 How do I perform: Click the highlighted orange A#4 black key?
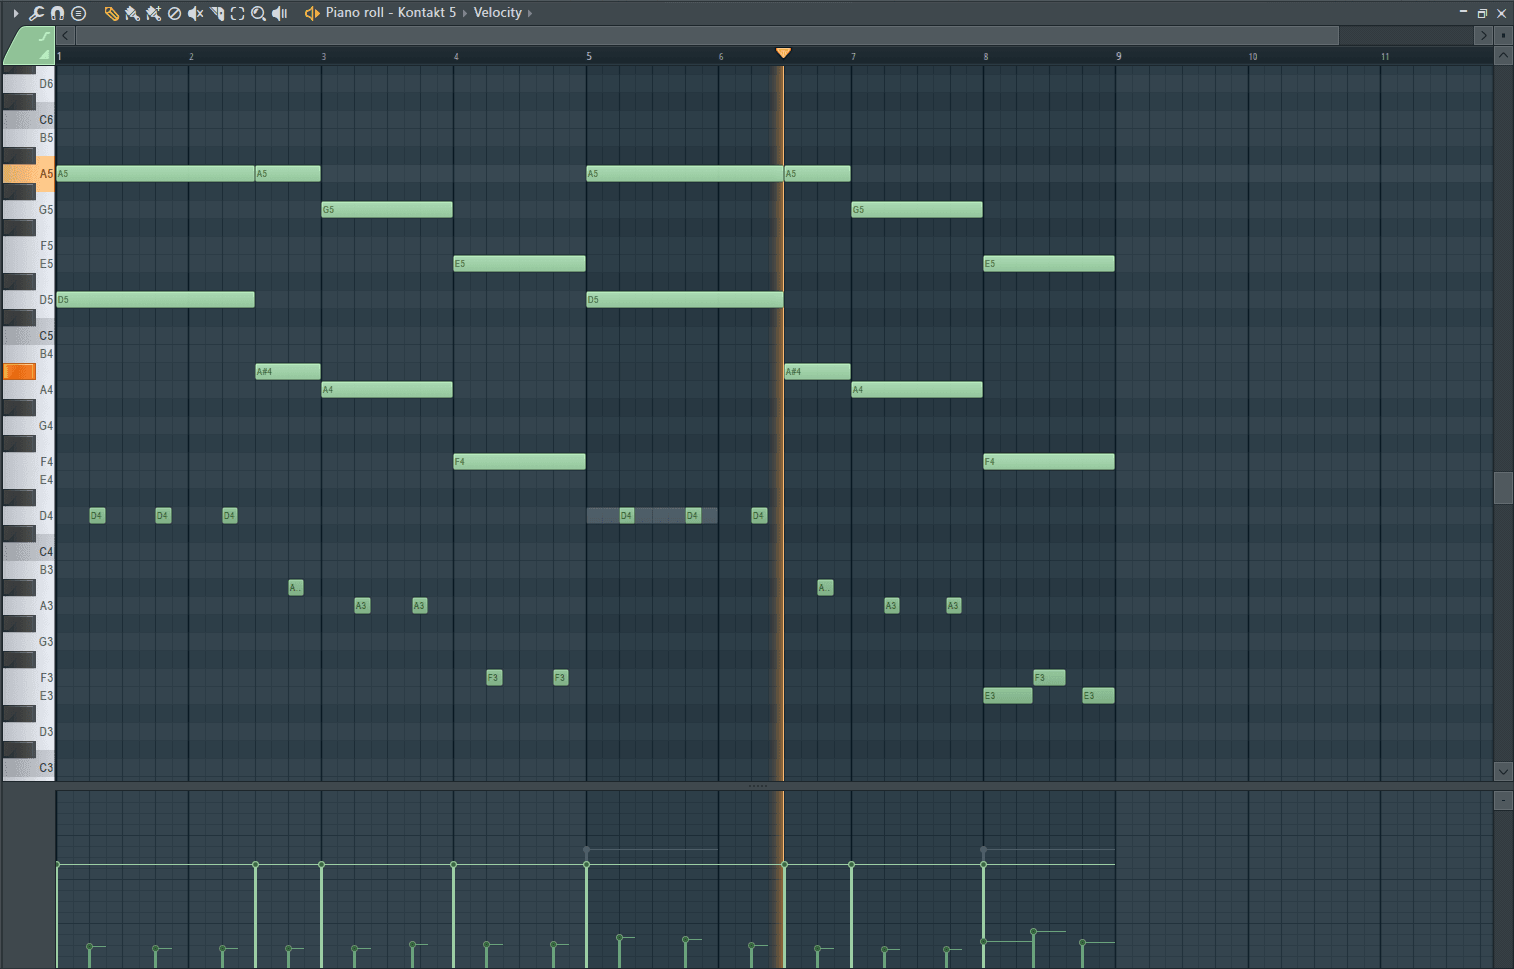pos(19,372)
